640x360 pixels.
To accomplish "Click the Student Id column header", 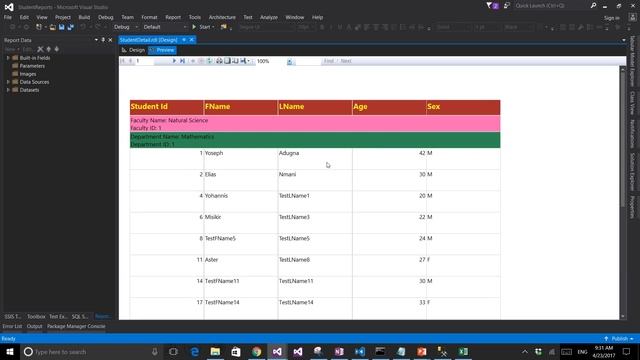I will pyautogui.click(x=167, y=107).
